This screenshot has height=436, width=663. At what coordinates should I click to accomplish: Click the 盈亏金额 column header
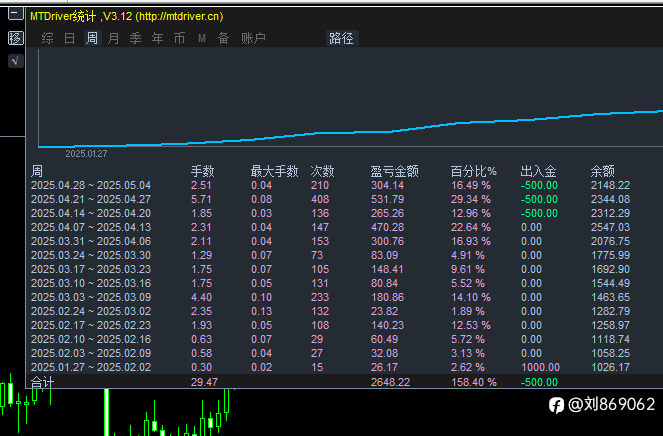[x=395, y=171]
